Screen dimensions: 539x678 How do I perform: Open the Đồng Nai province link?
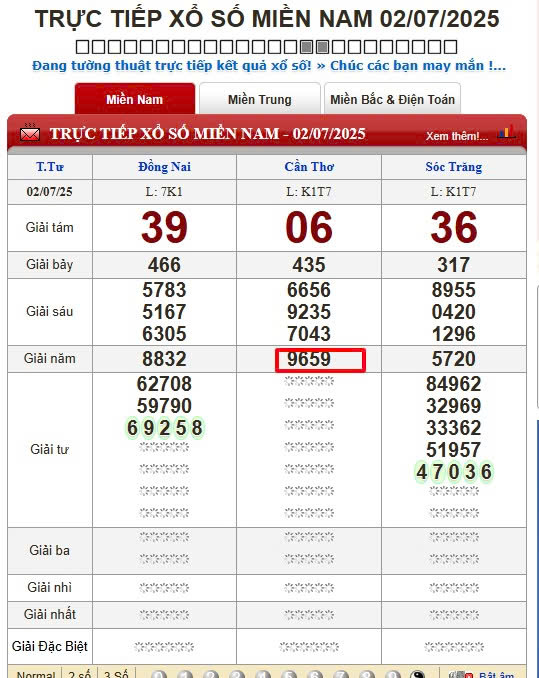[164, 166]
